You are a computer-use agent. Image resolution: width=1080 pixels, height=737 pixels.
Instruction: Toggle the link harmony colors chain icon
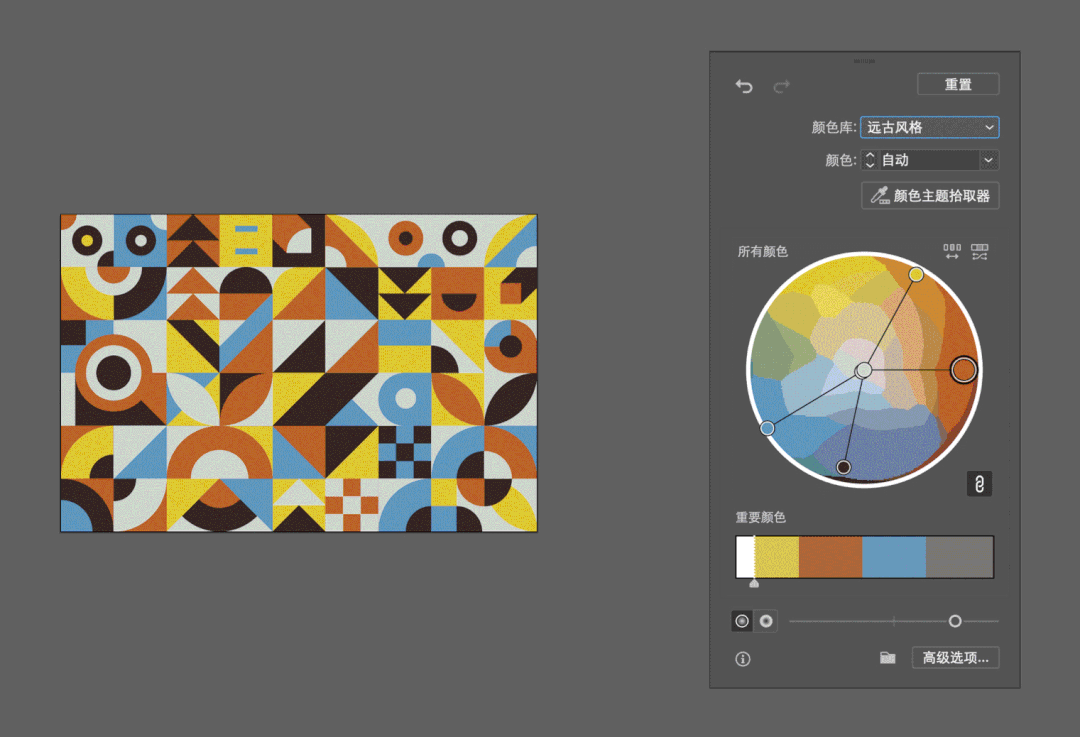[979, 484]
